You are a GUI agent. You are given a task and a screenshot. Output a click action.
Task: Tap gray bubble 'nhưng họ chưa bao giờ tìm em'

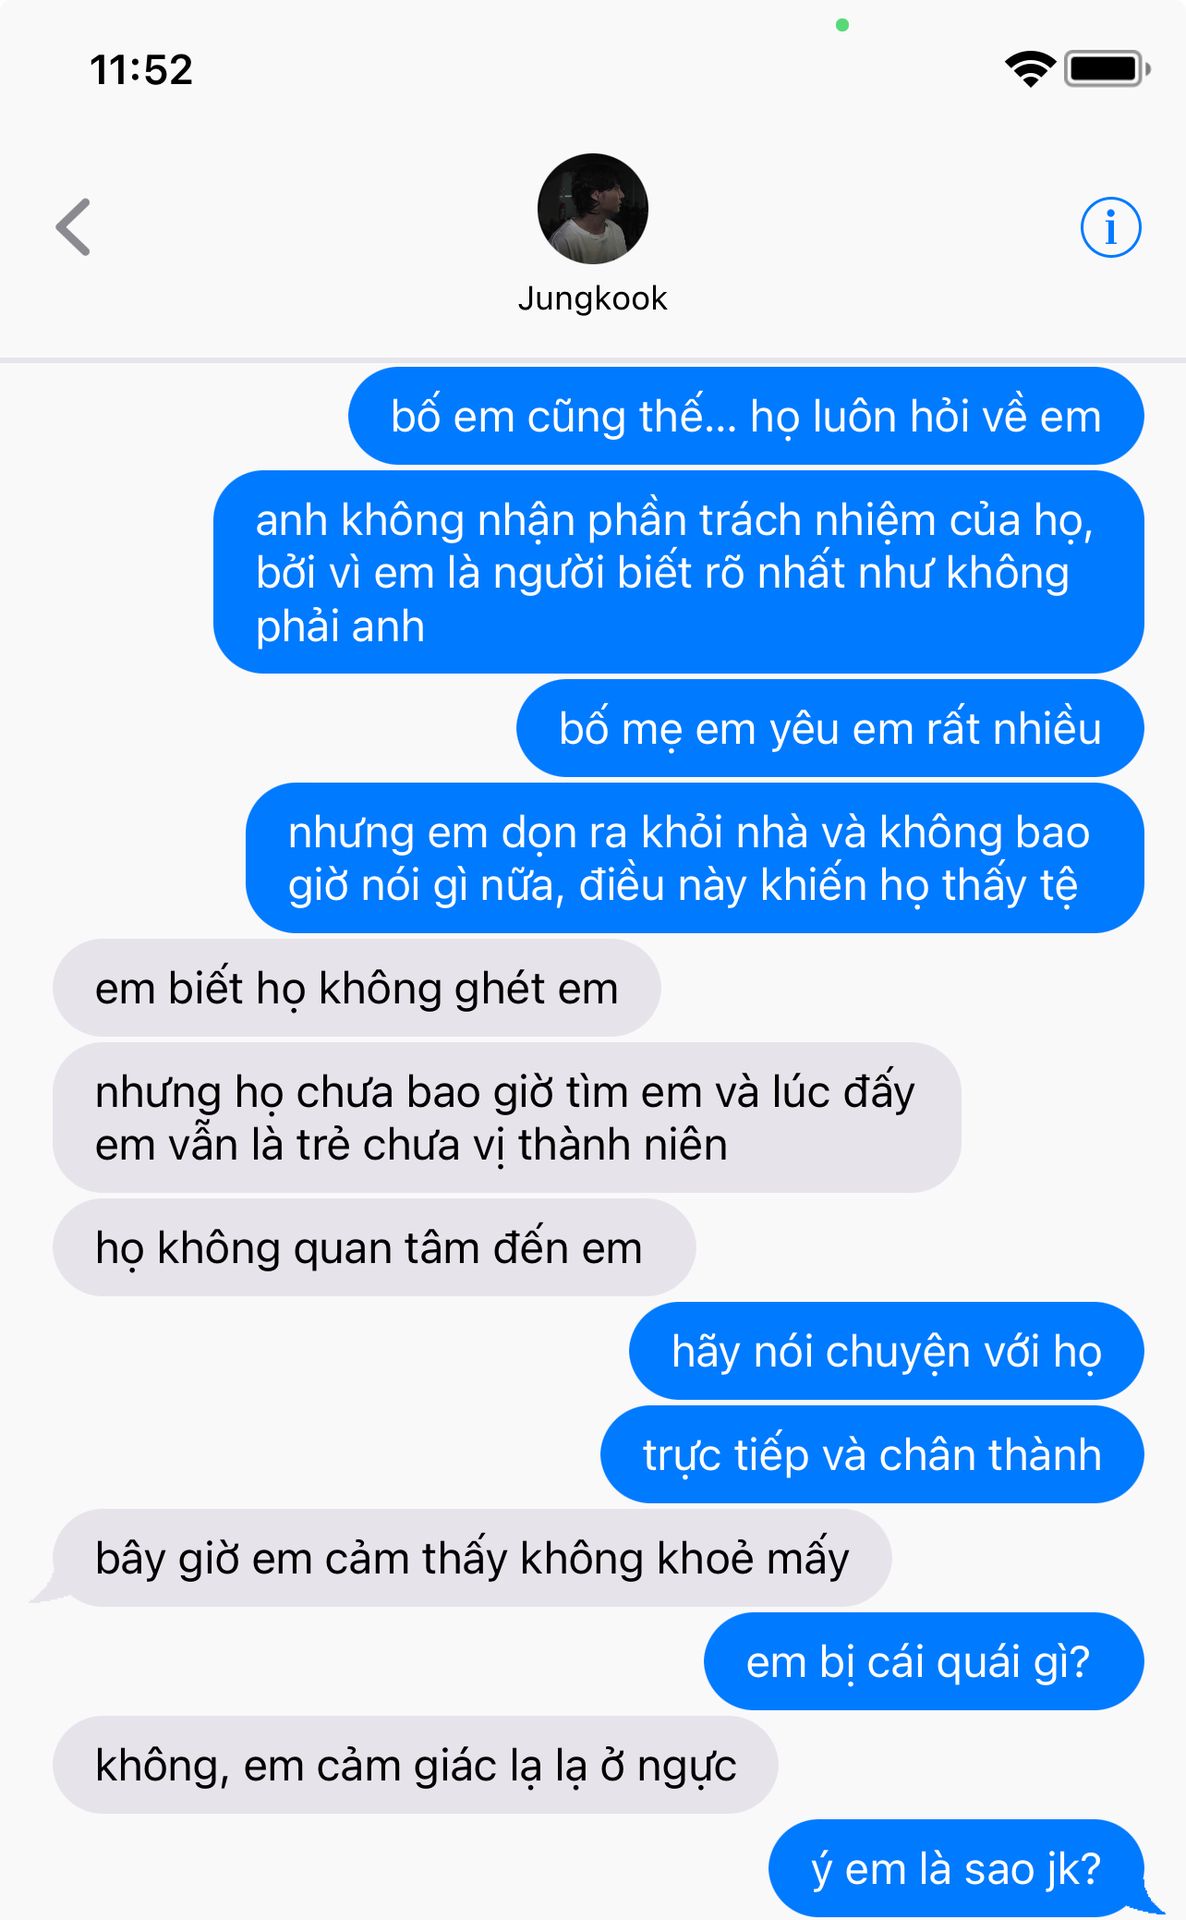point(507,1118)
